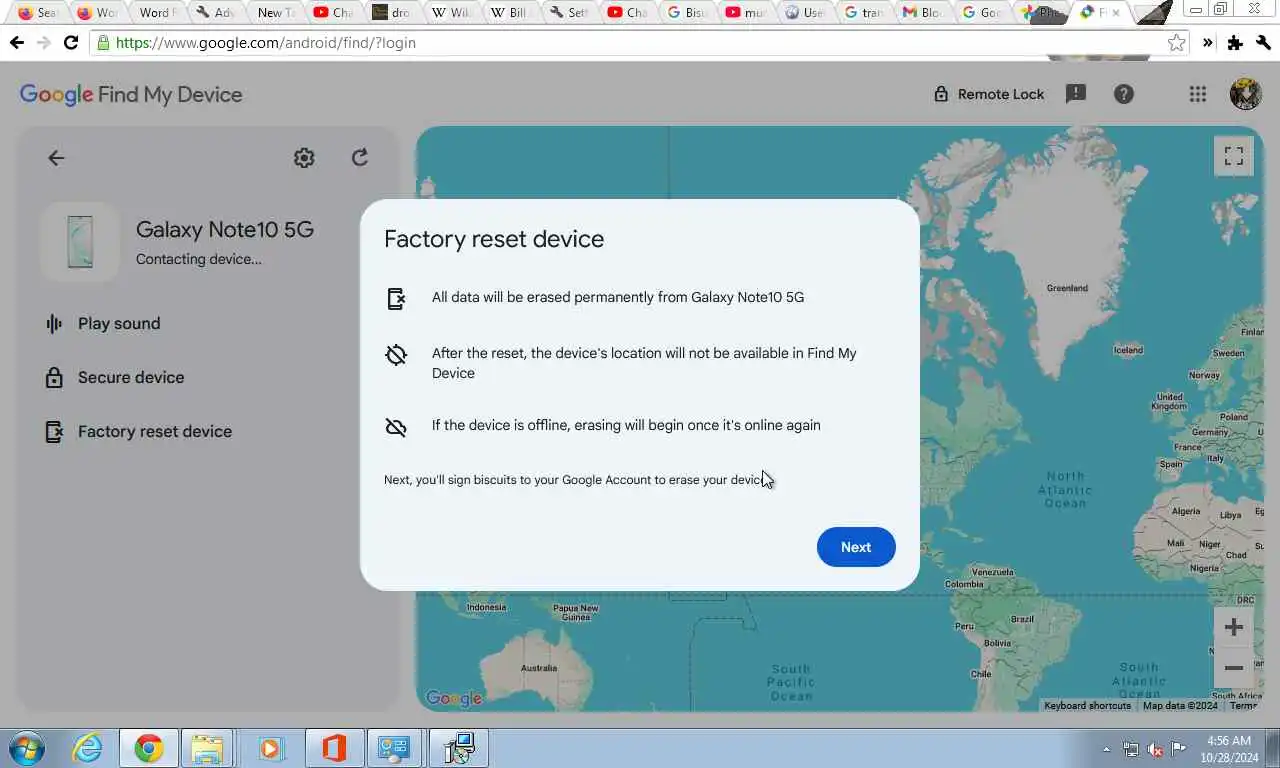
Task: Click the sidebar Factory reset phone icon
Action: [54, 431]
